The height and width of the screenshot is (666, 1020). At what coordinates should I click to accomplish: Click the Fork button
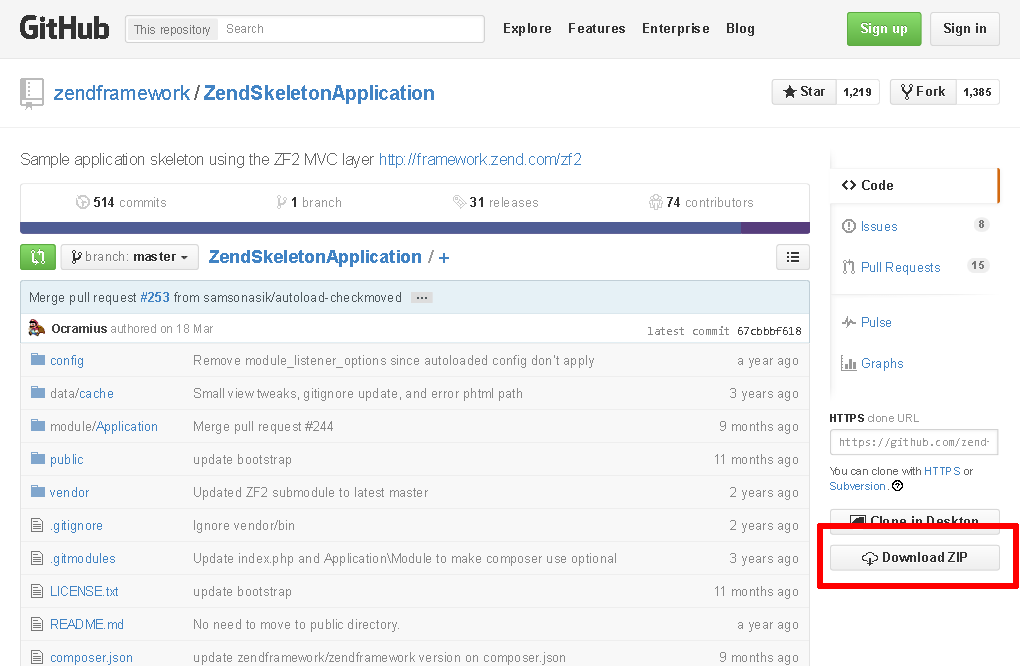pyautogui.click(x=922, y=91)
